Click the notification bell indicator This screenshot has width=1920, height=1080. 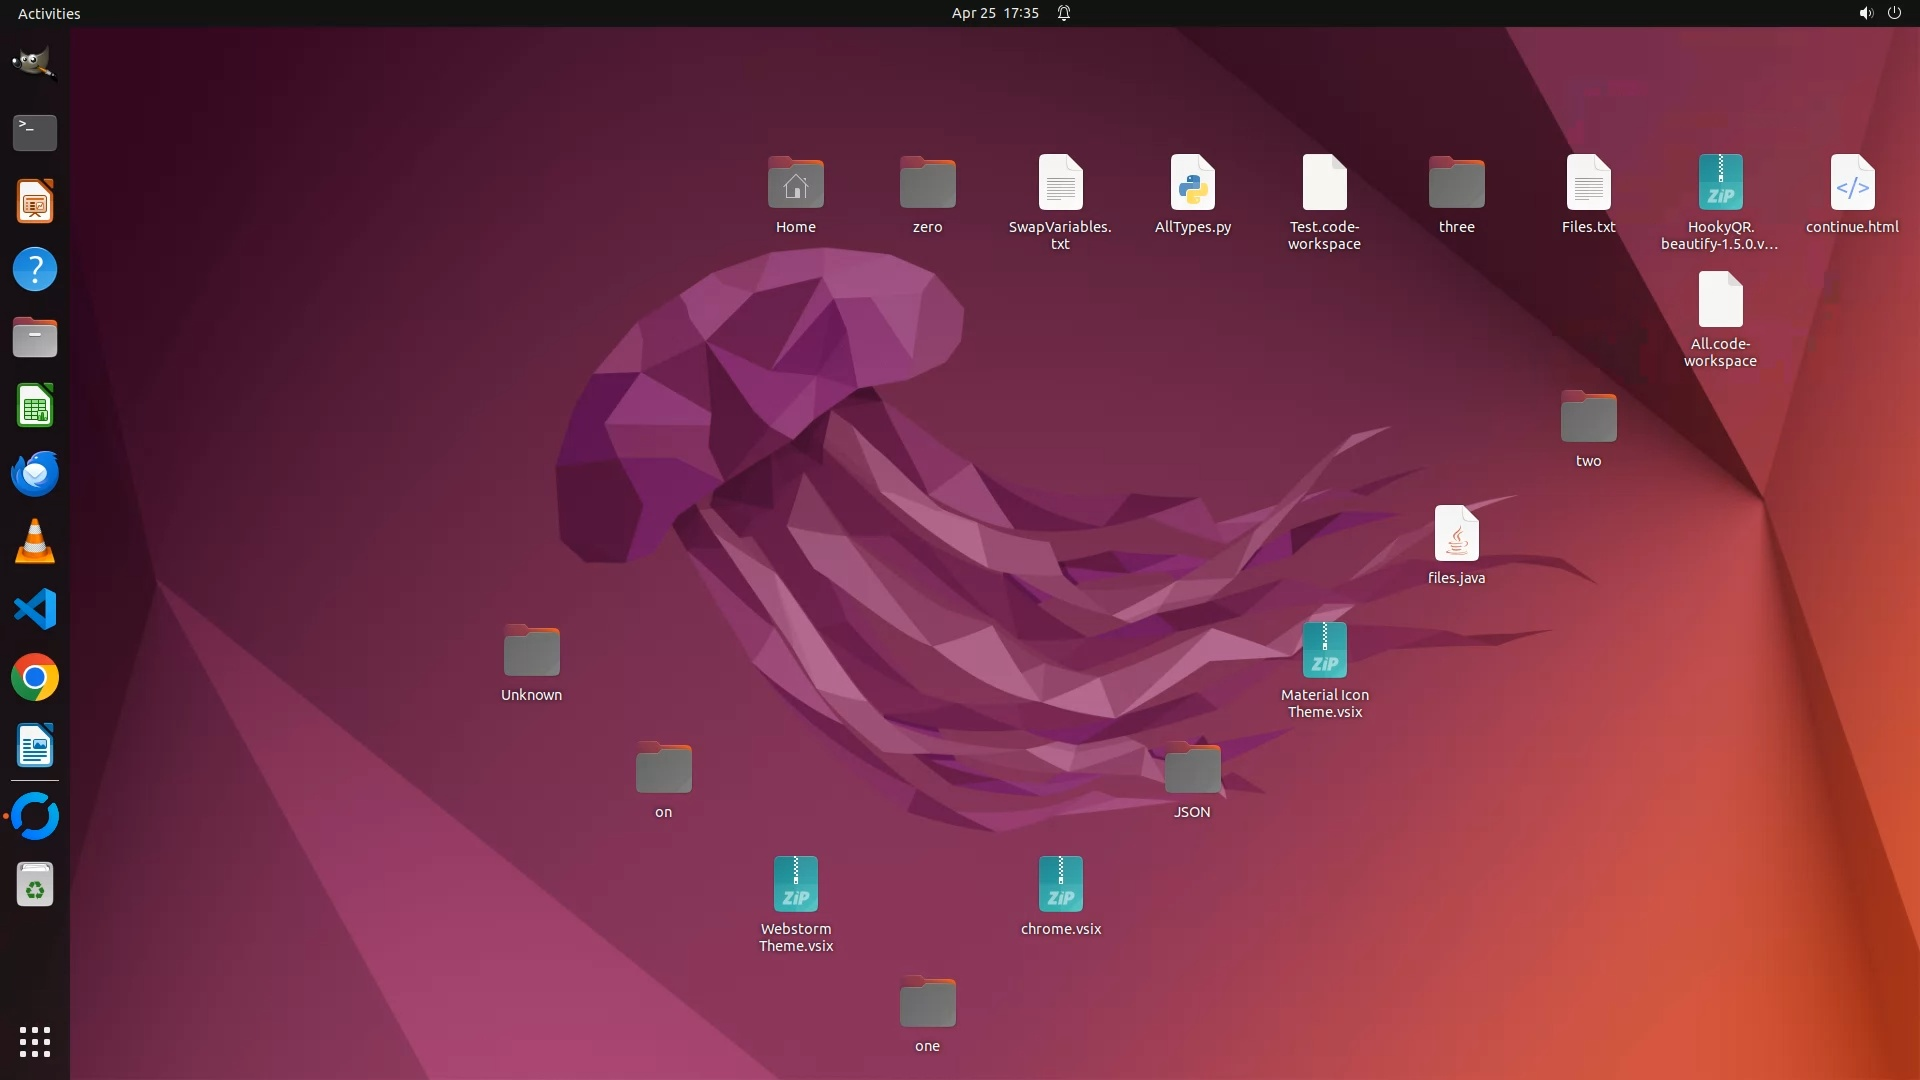(1064, 13)
